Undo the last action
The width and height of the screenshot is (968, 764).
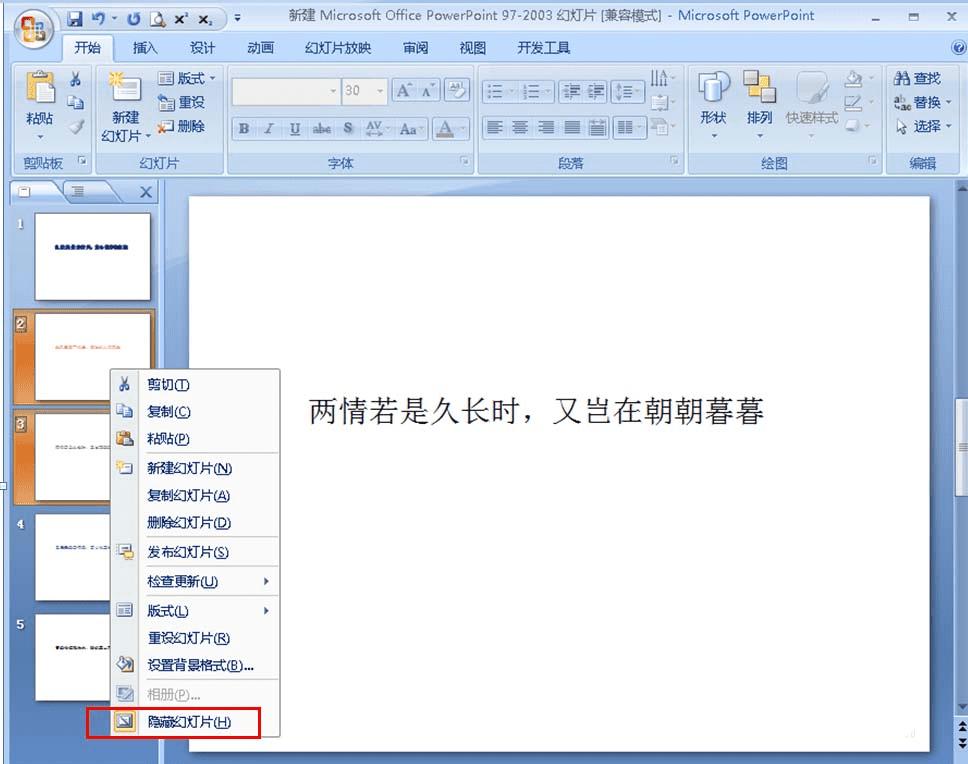[98, 19]
